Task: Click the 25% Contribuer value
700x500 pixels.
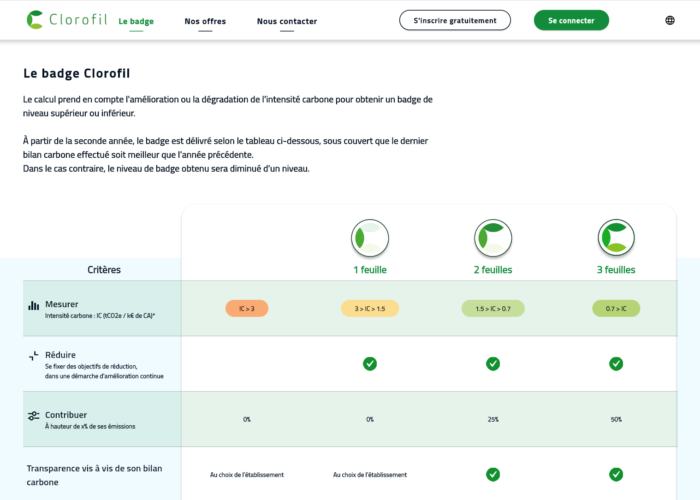Action: pyautogui.click(x=493, y=419)
